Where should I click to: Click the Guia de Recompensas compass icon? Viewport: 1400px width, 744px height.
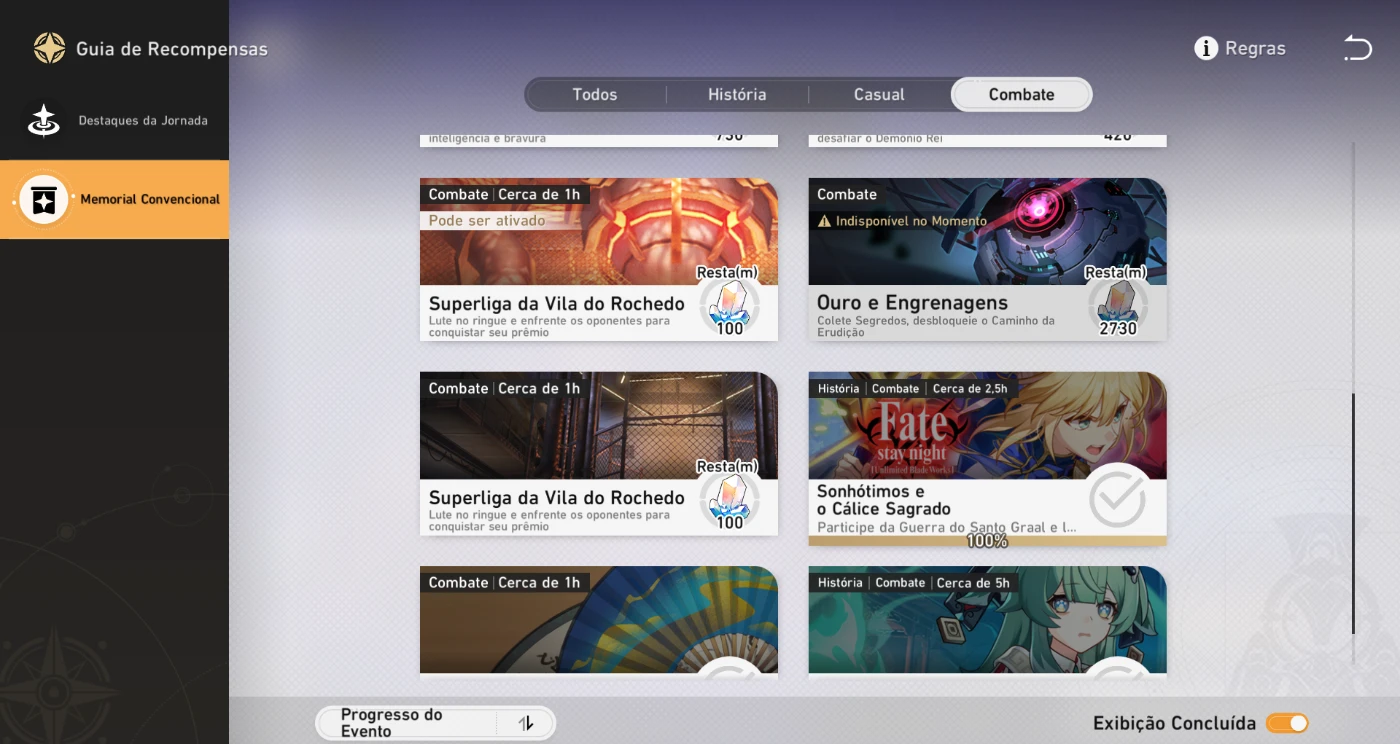click(x=49, y=48)
